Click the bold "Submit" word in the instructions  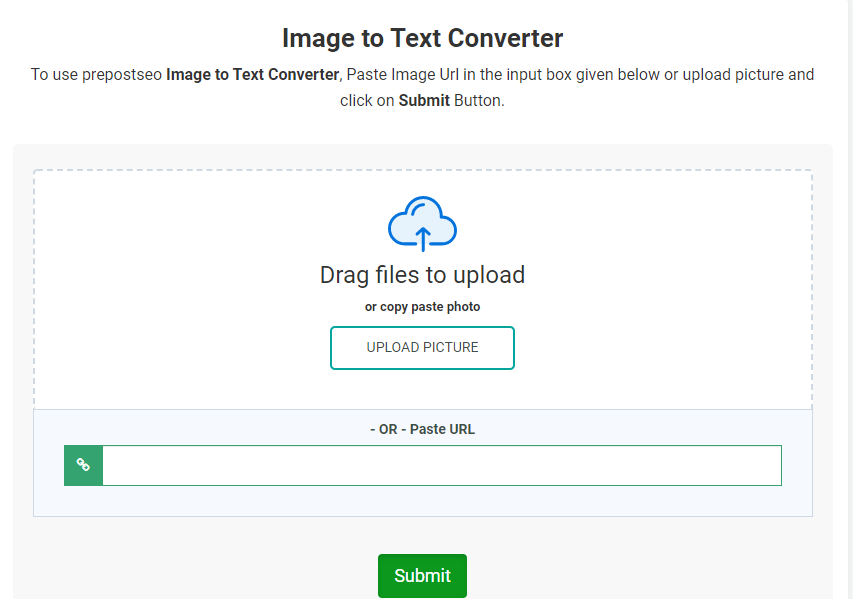pyautogui.click(x=424, y=101)
